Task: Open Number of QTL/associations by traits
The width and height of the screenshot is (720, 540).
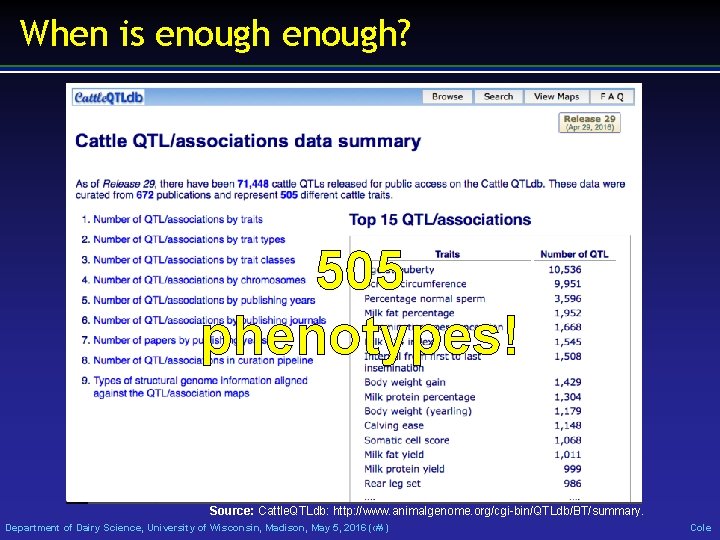Action: point(178,219)
